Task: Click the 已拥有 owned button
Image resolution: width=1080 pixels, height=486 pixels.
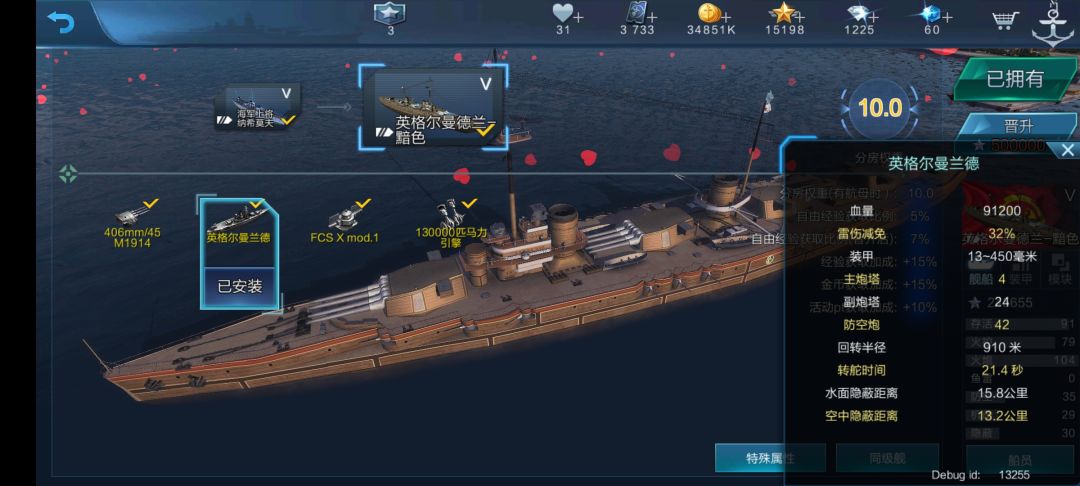Action: 1015,79
